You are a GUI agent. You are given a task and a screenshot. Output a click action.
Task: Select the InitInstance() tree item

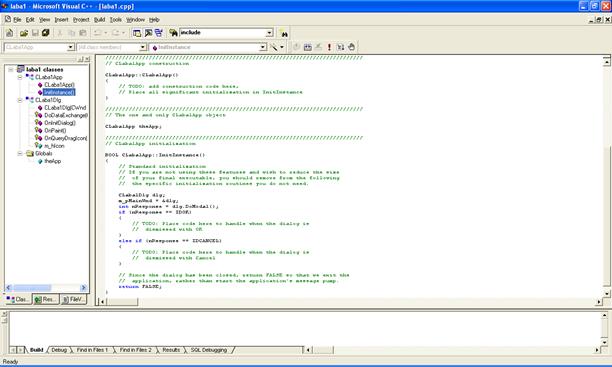(59, 93)
